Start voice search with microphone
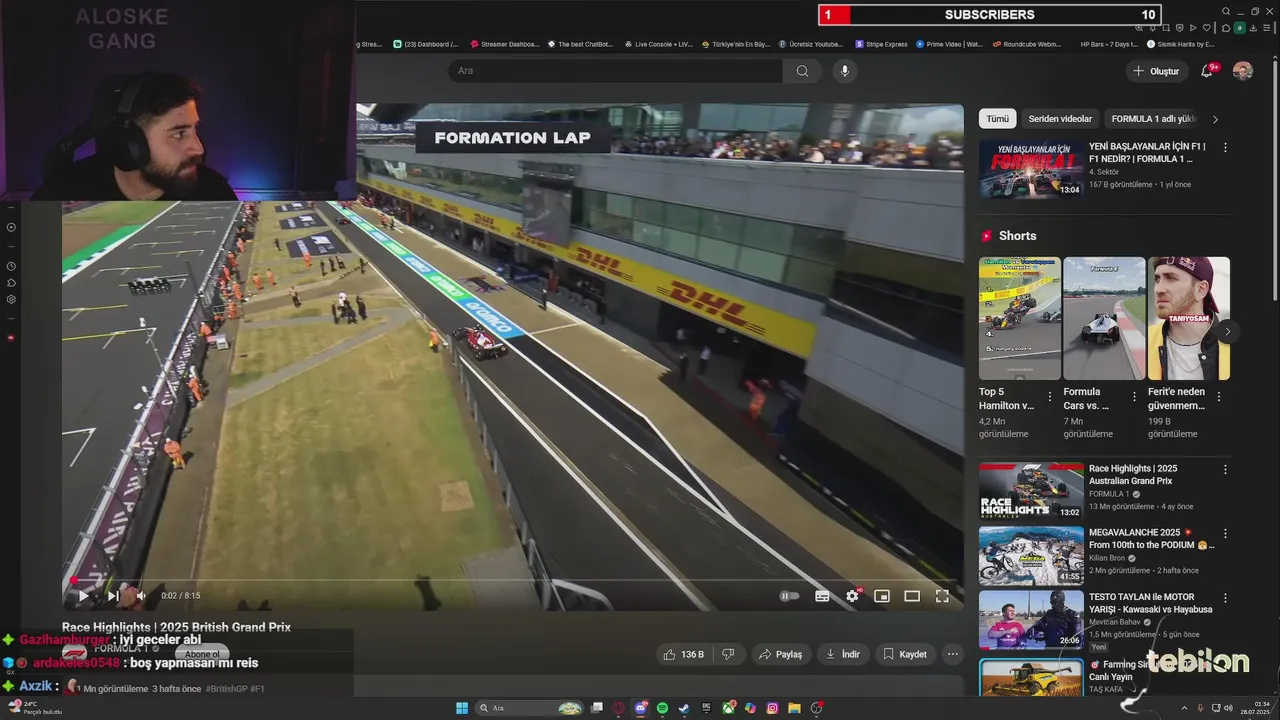This screenshot has height=720, width=1280. coord(845,71)
